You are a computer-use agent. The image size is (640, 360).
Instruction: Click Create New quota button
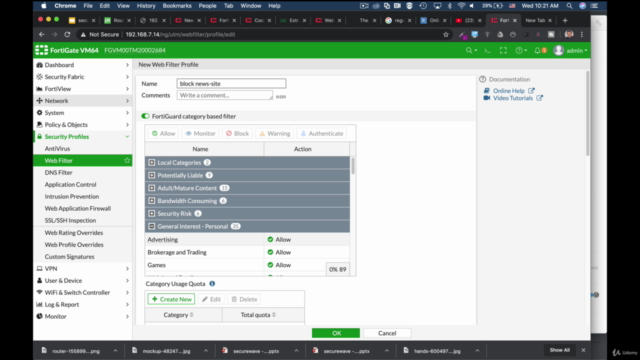pyautogui.click(x=171, y=299)
